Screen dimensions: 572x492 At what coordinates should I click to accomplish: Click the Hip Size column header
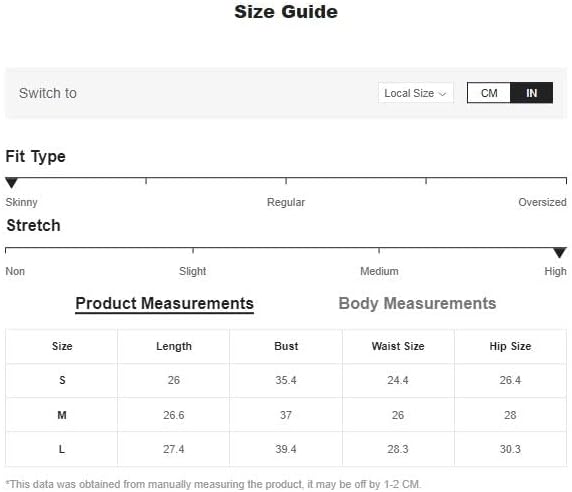click(x=510, y=346)
